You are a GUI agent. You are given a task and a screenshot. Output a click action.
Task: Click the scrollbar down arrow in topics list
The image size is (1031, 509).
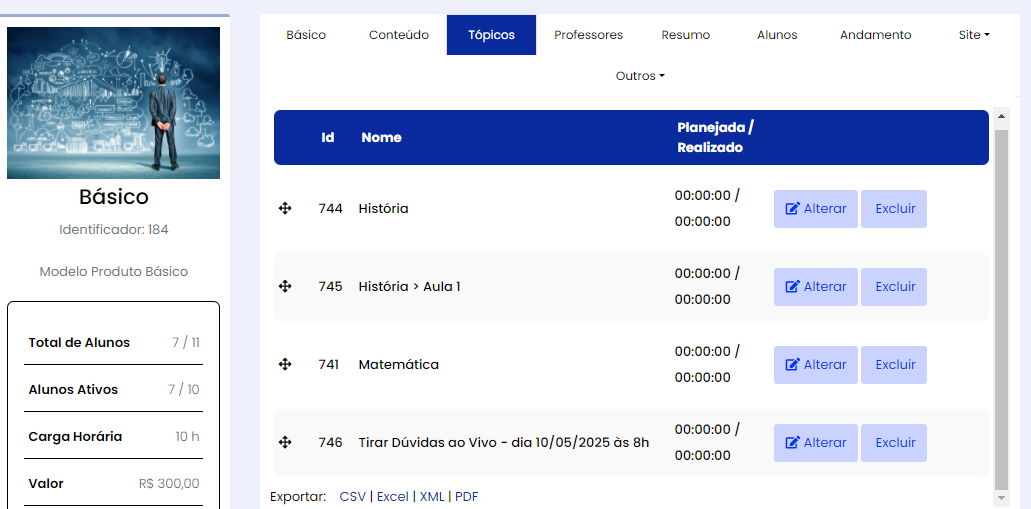point(1001,497)
